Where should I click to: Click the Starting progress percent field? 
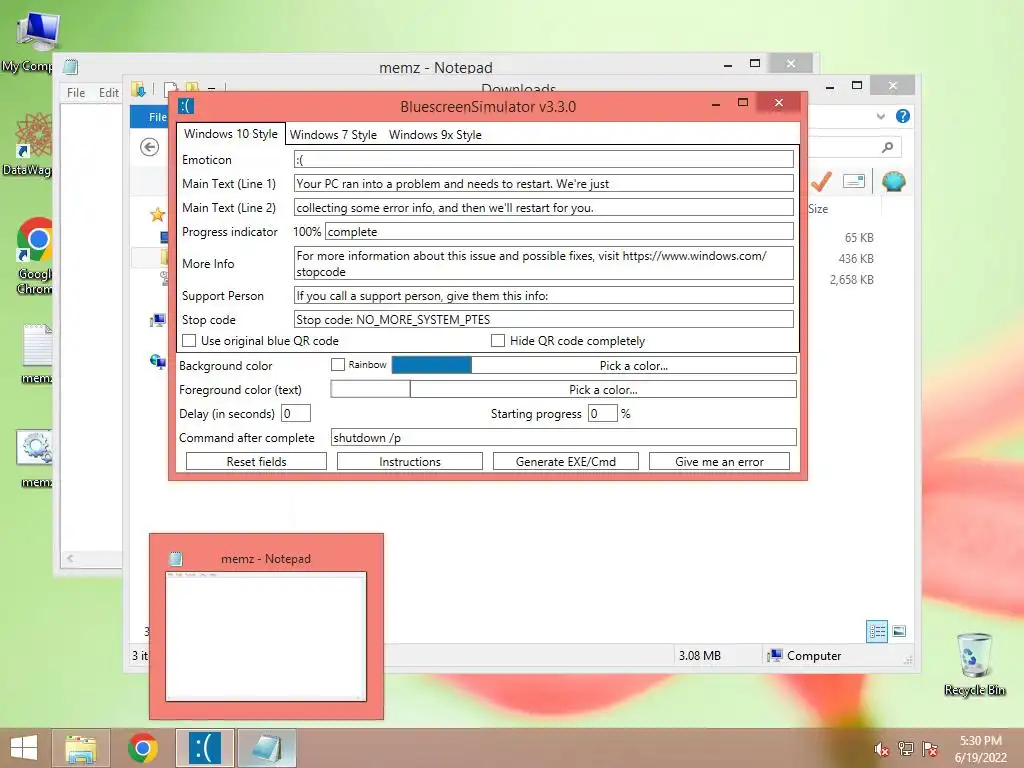pyautogui.click(x=602, y=413)
